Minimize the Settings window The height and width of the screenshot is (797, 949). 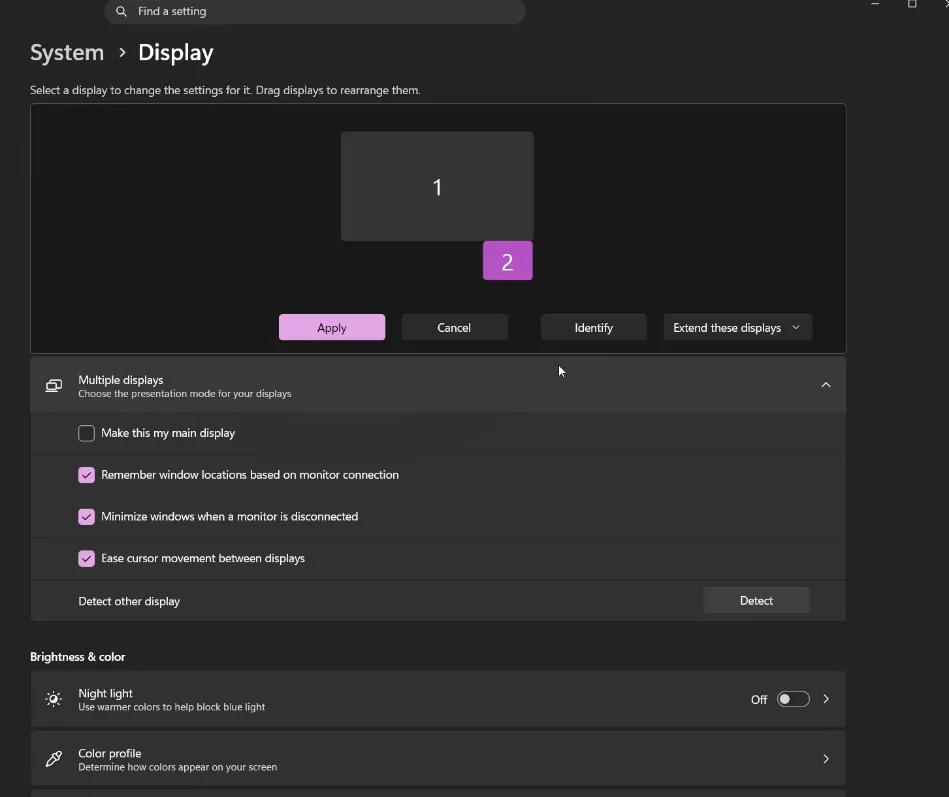click(875, 4)
